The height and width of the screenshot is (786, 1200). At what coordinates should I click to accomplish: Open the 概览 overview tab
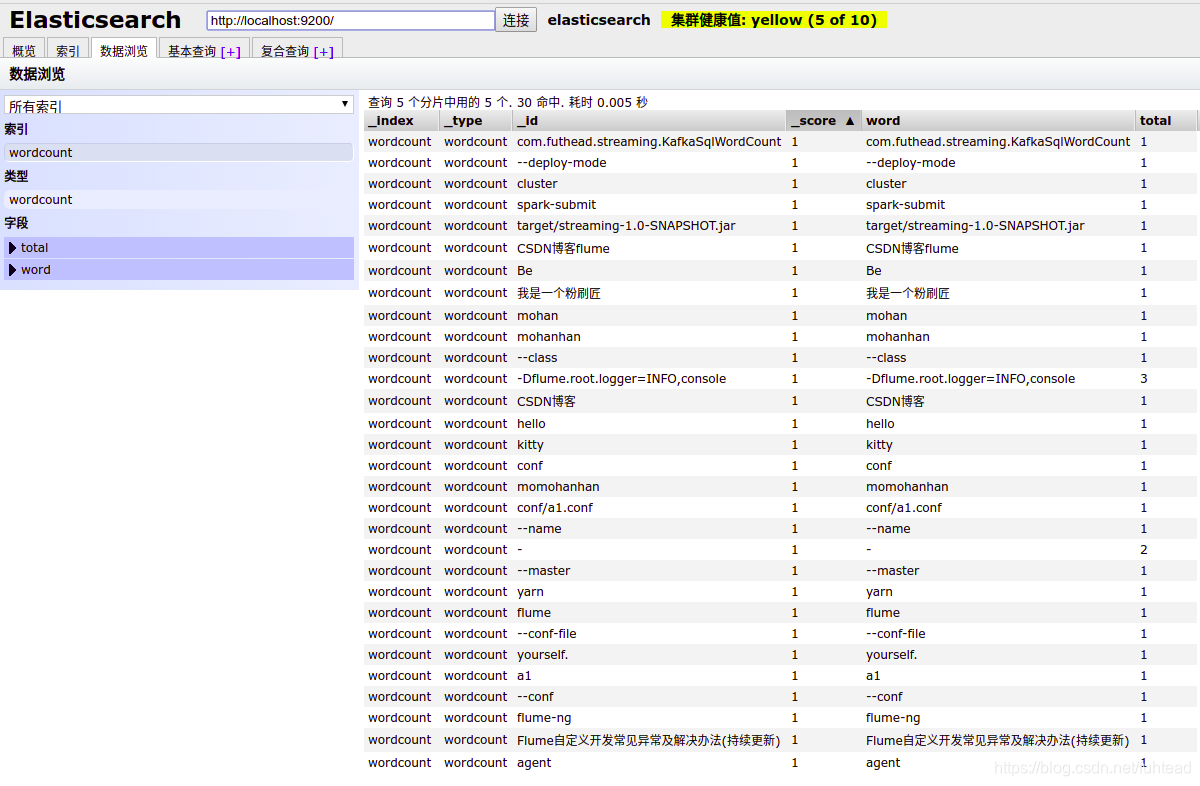coord(24,51)
